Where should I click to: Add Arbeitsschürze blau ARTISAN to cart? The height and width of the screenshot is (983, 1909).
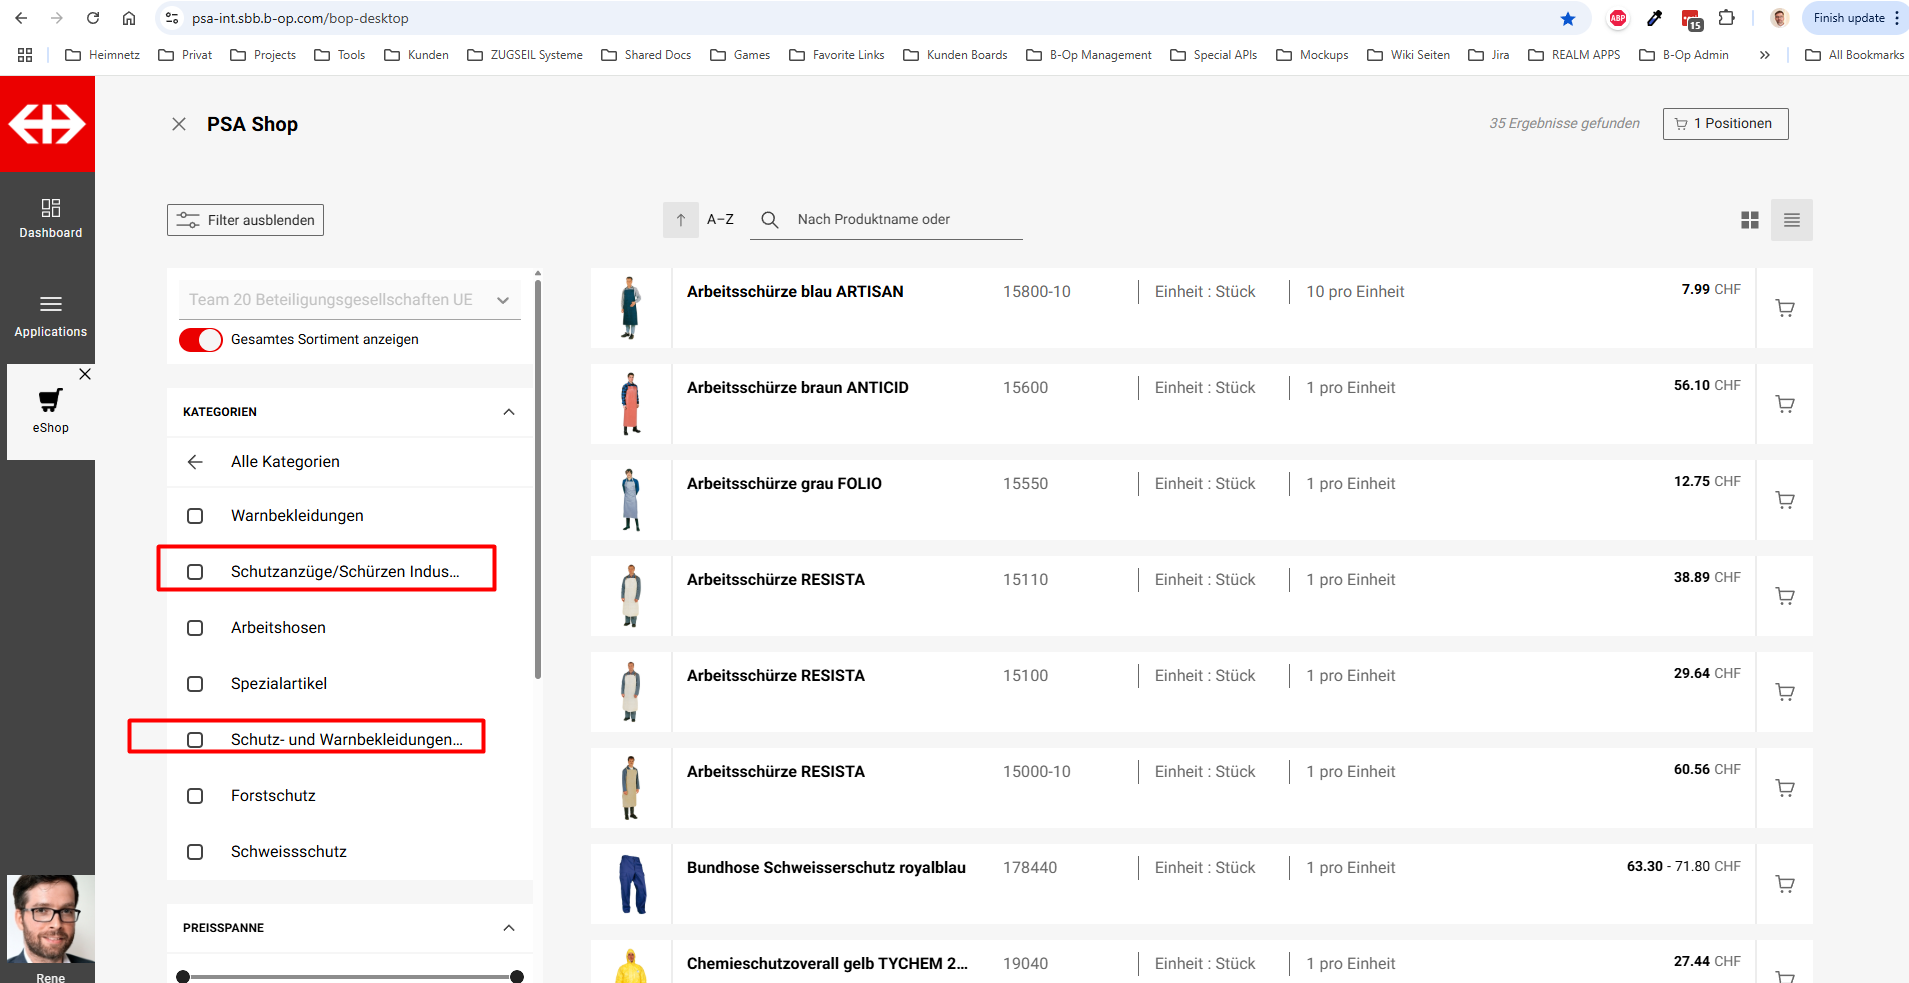(x=1784, y=308)
